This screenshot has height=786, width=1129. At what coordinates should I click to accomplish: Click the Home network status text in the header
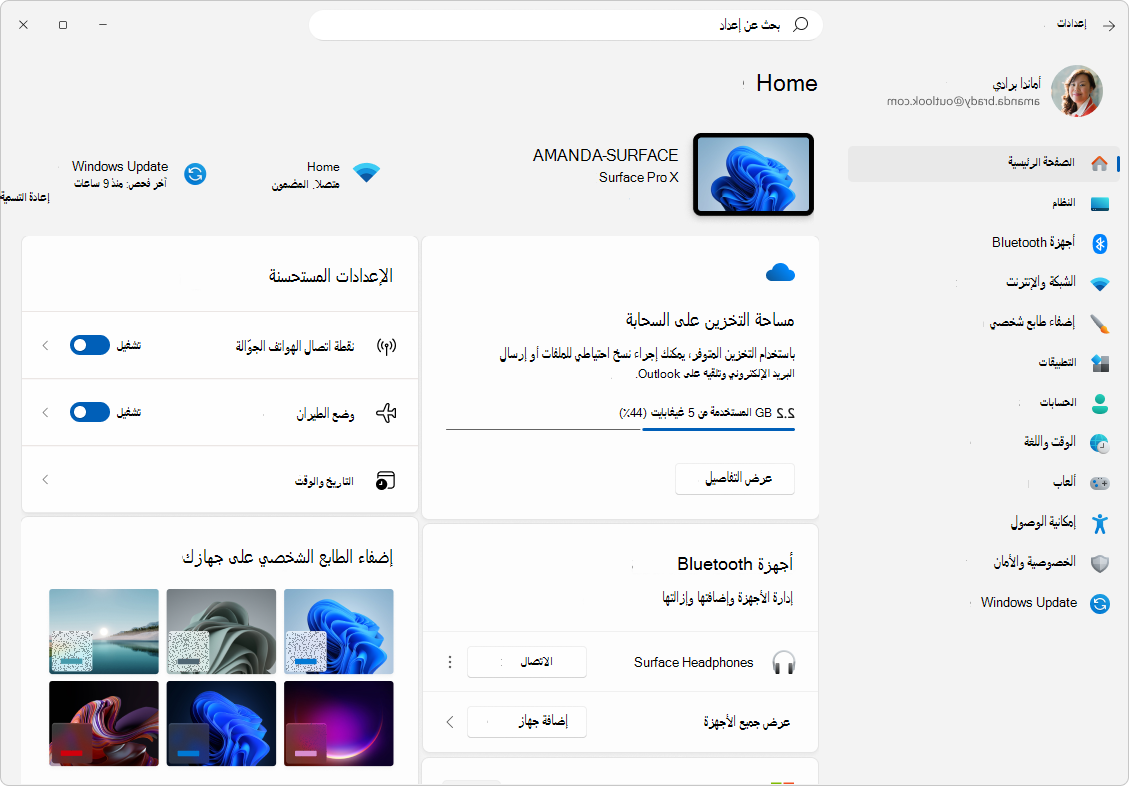[305, 175]
